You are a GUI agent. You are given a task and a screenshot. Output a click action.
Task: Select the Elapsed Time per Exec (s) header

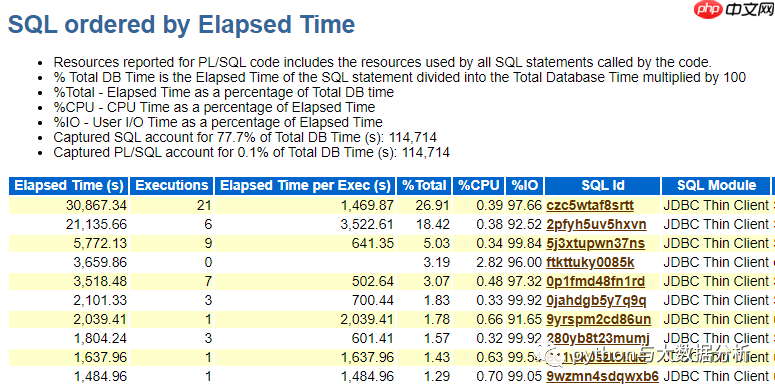tap(305, 186)
